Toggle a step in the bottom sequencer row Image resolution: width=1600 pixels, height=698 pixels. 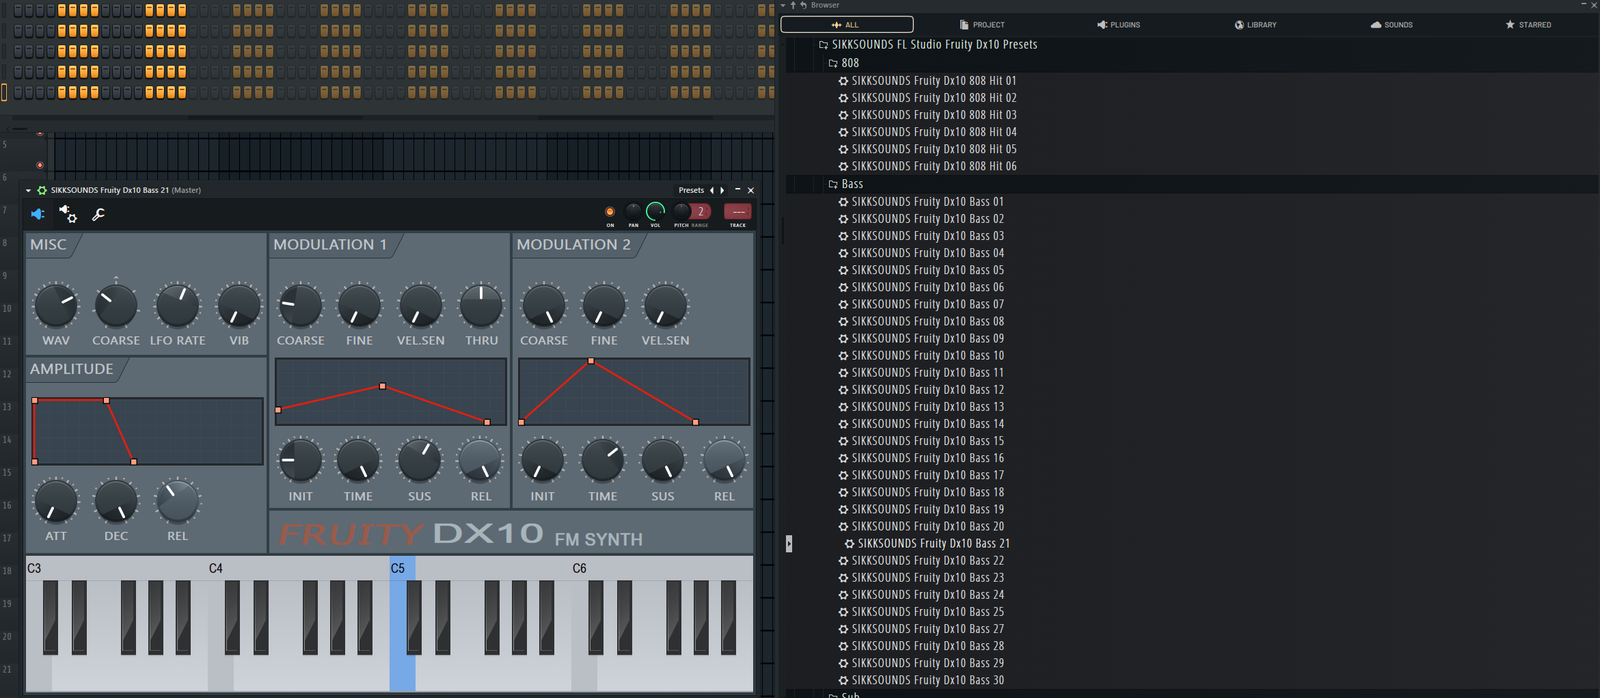[x=62, y=92]
